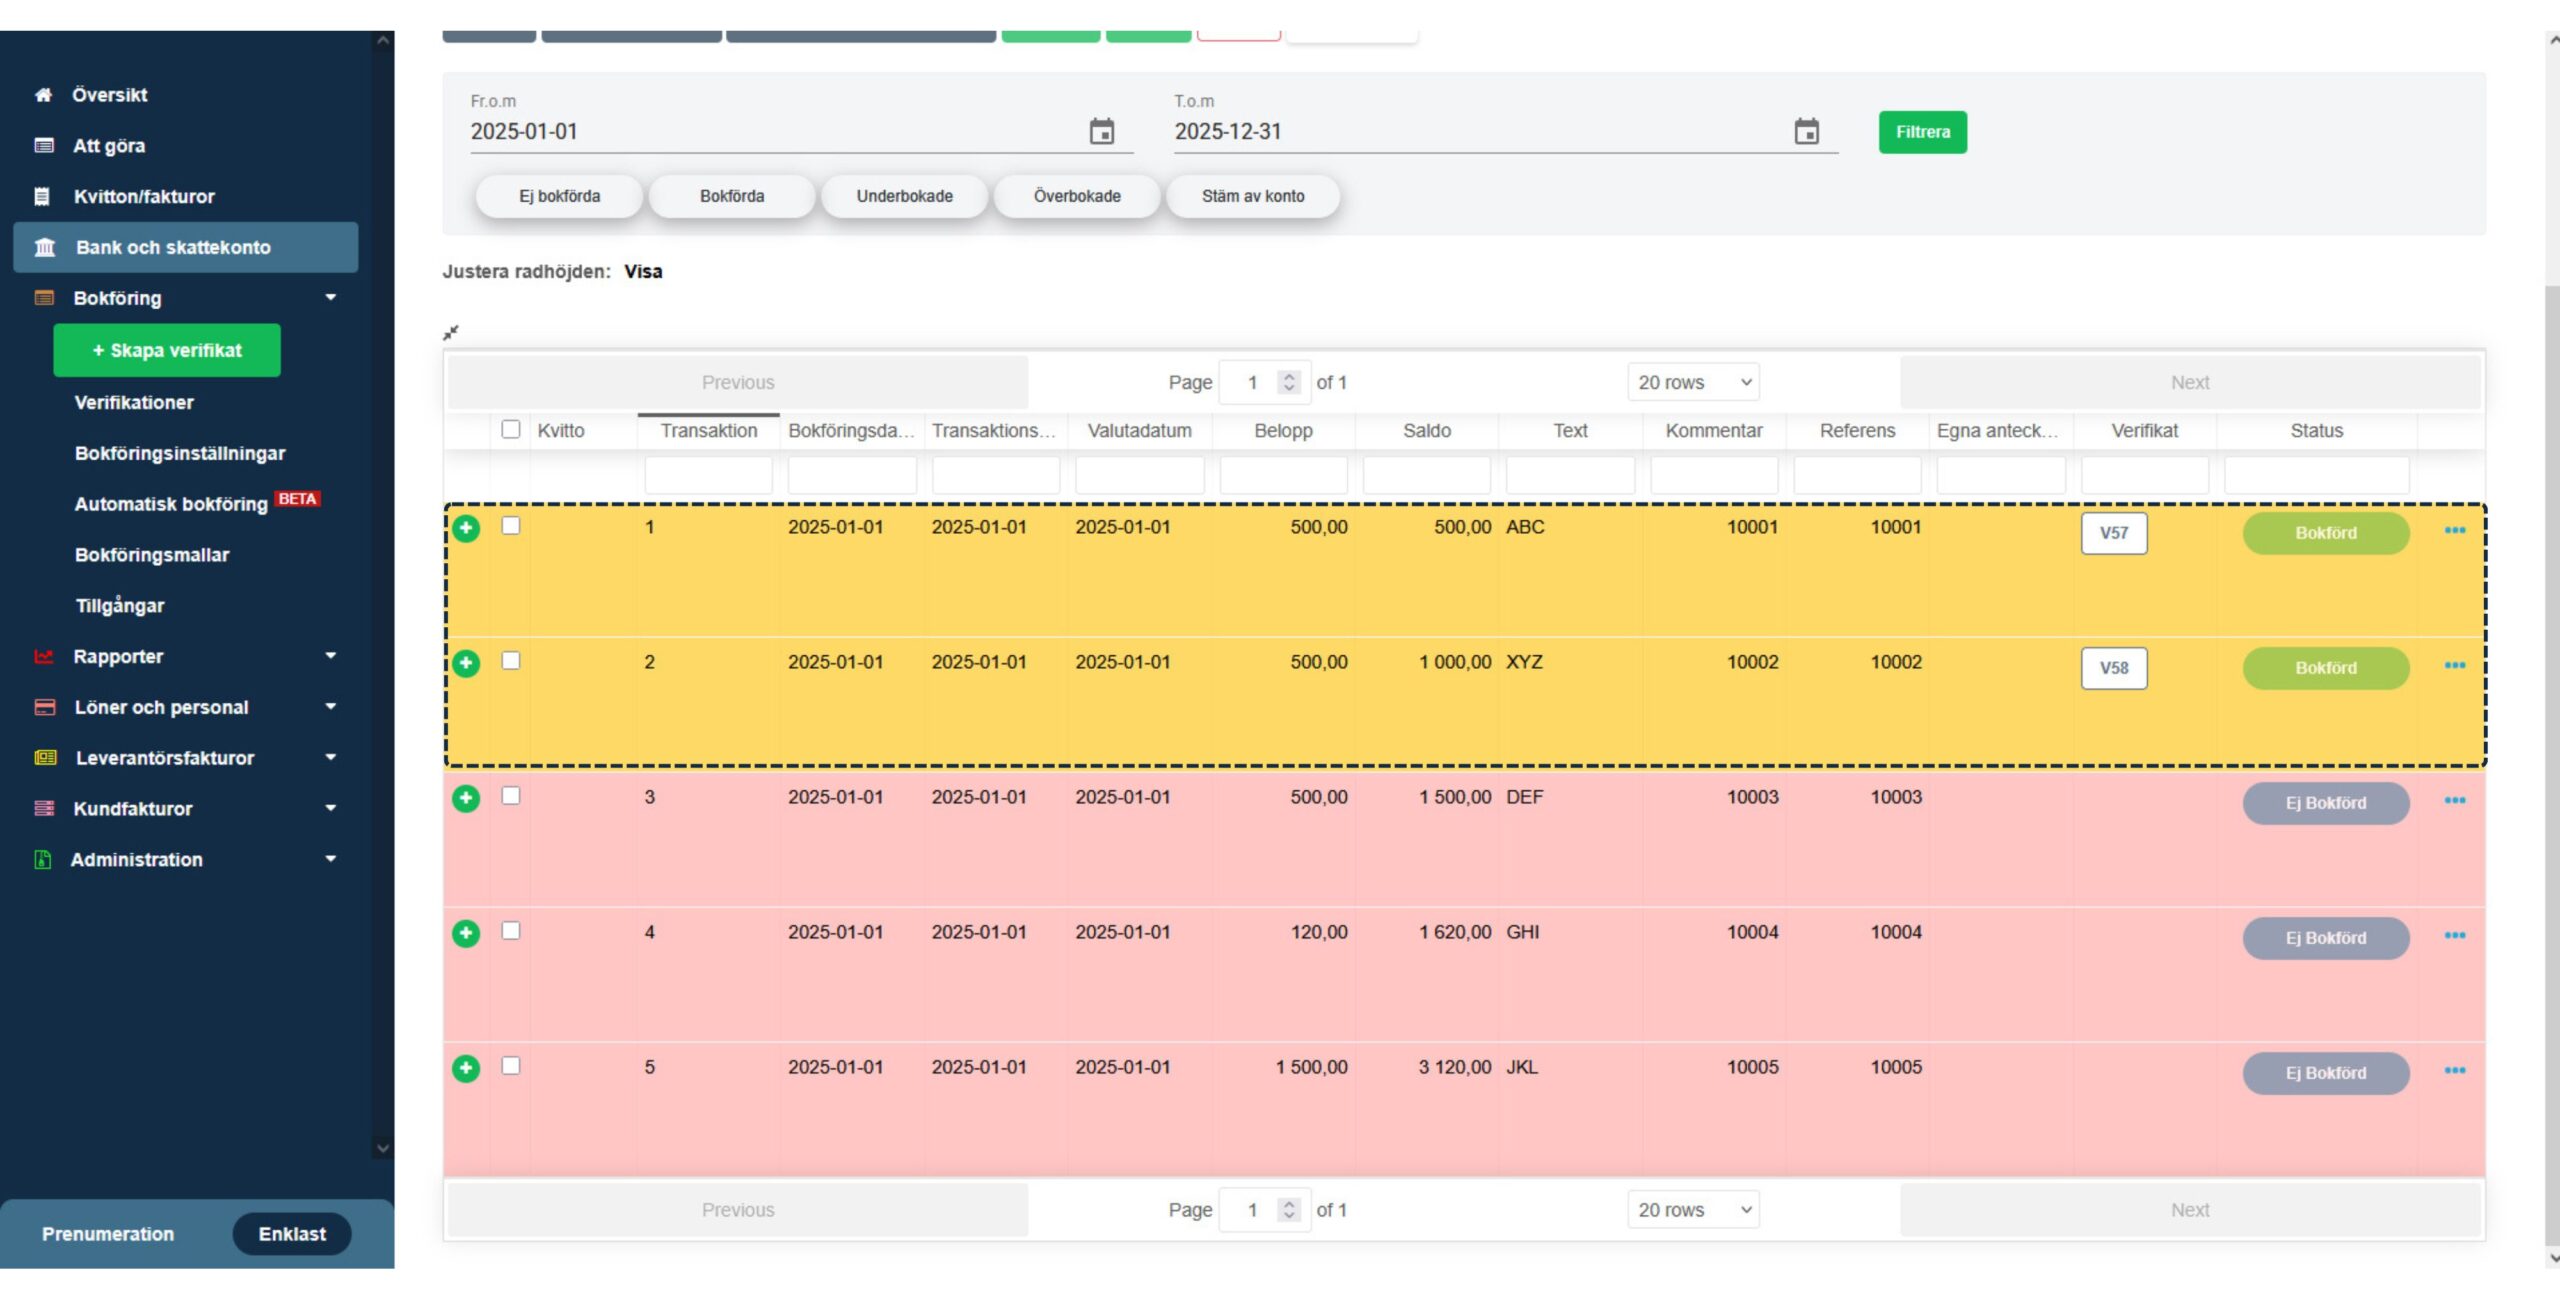Open three-dots menu for transaction 5

(2455, 1071)
